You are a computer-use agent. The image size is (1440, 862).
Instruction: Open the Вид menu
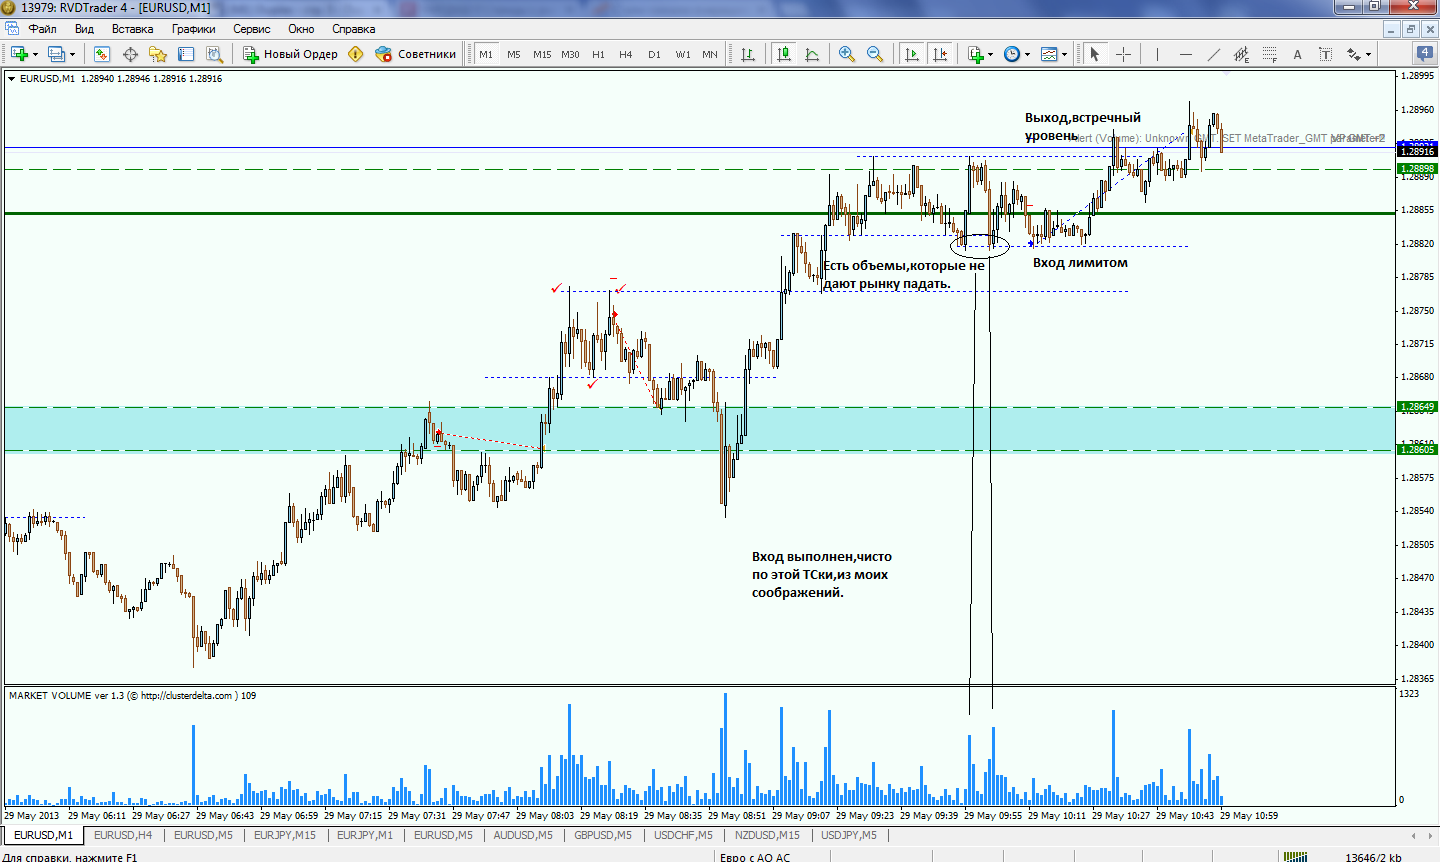coord(85,29)
